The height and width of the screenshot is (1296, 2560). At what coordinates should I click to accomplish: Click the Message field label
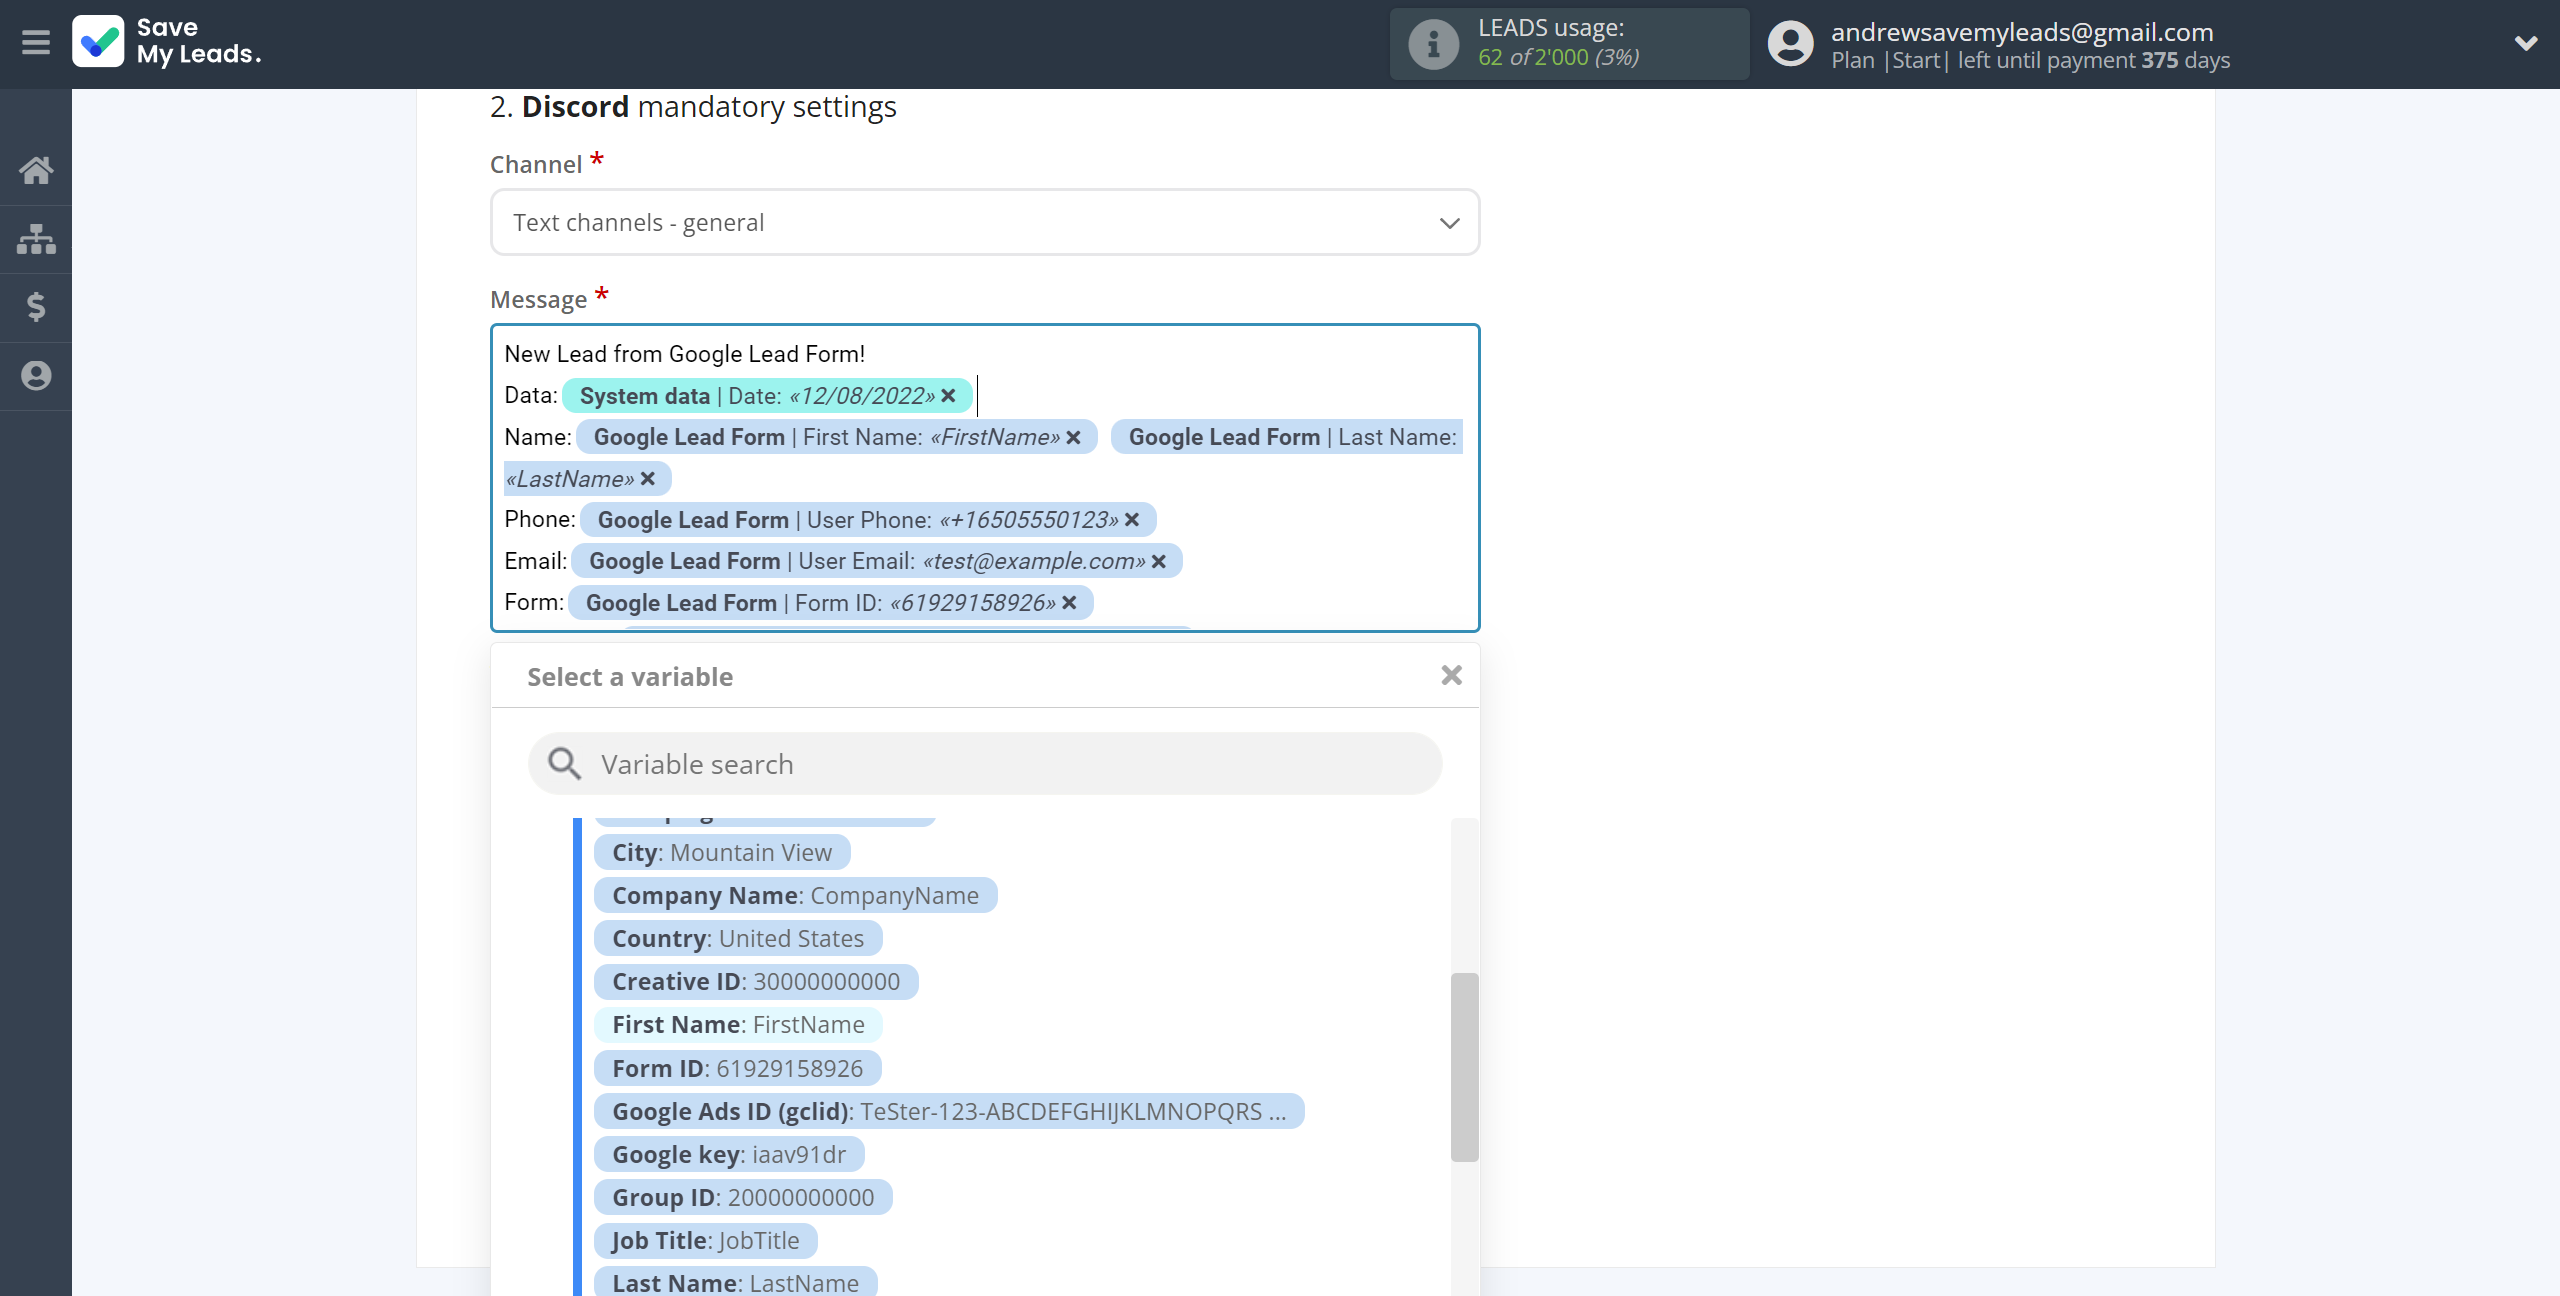[538, 300]
